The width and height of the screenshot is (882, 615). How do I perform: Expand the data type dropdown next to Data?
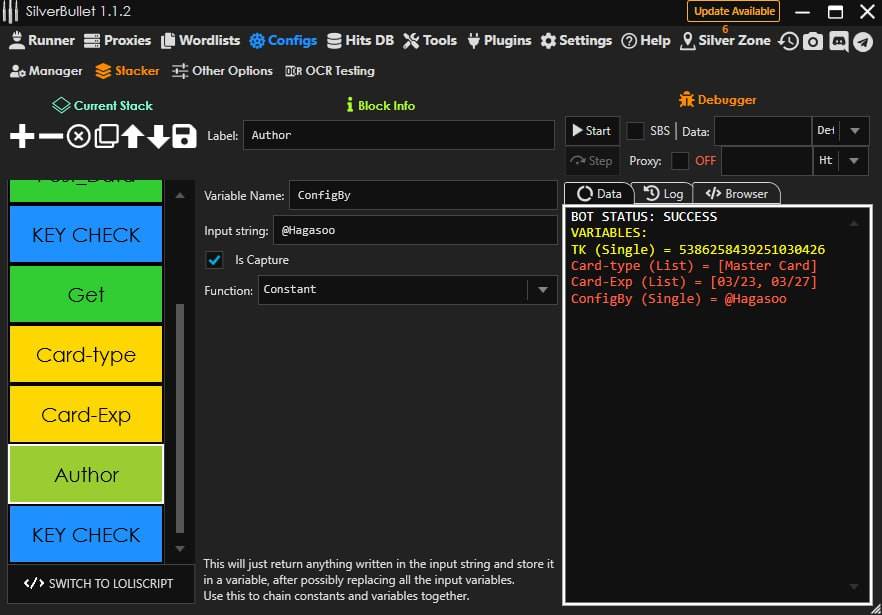tap(854, 131)
